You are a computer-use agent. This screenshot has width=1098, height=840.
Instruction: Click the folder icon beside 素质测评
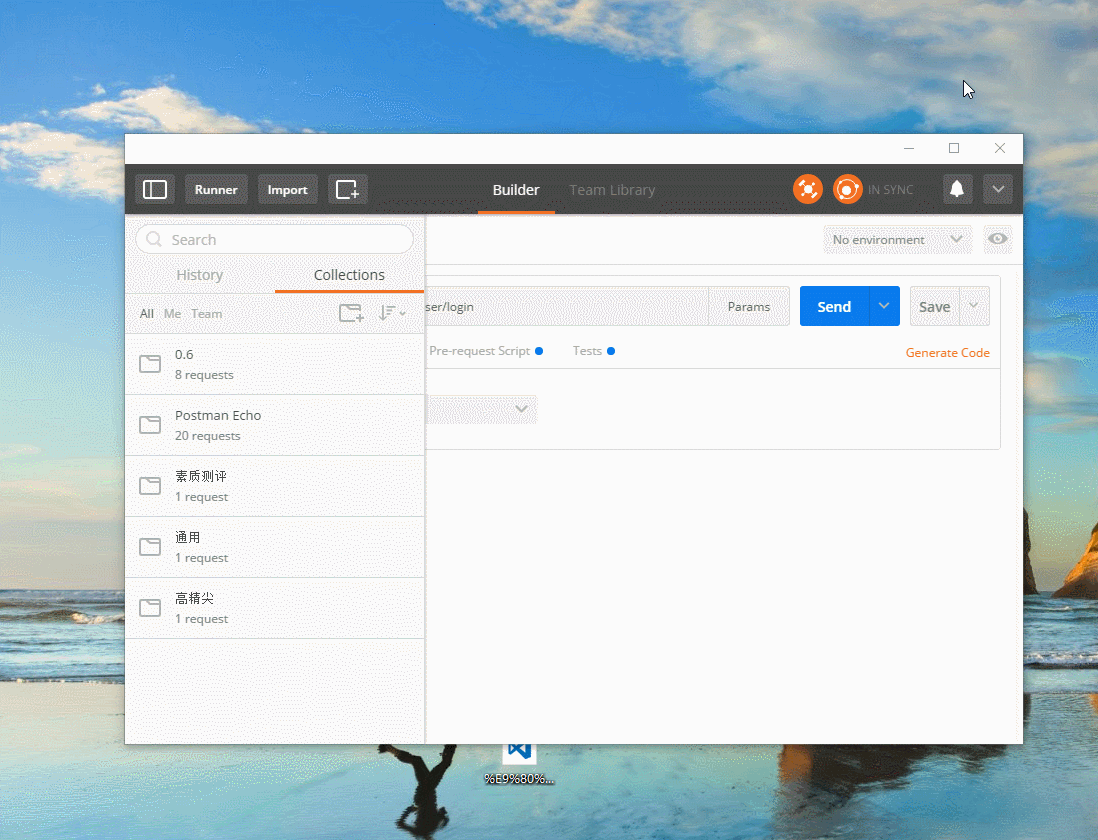(x=150, y=486)
